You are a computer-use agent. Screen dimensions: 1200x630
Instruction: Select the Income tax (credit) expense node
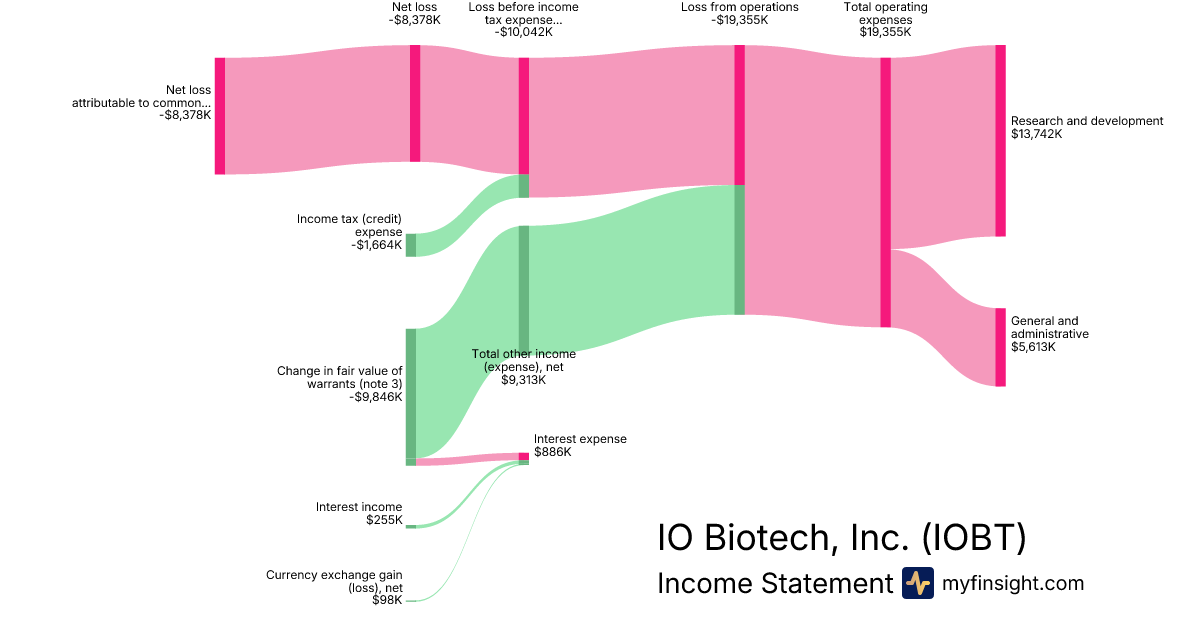click(x=411, y=245)
